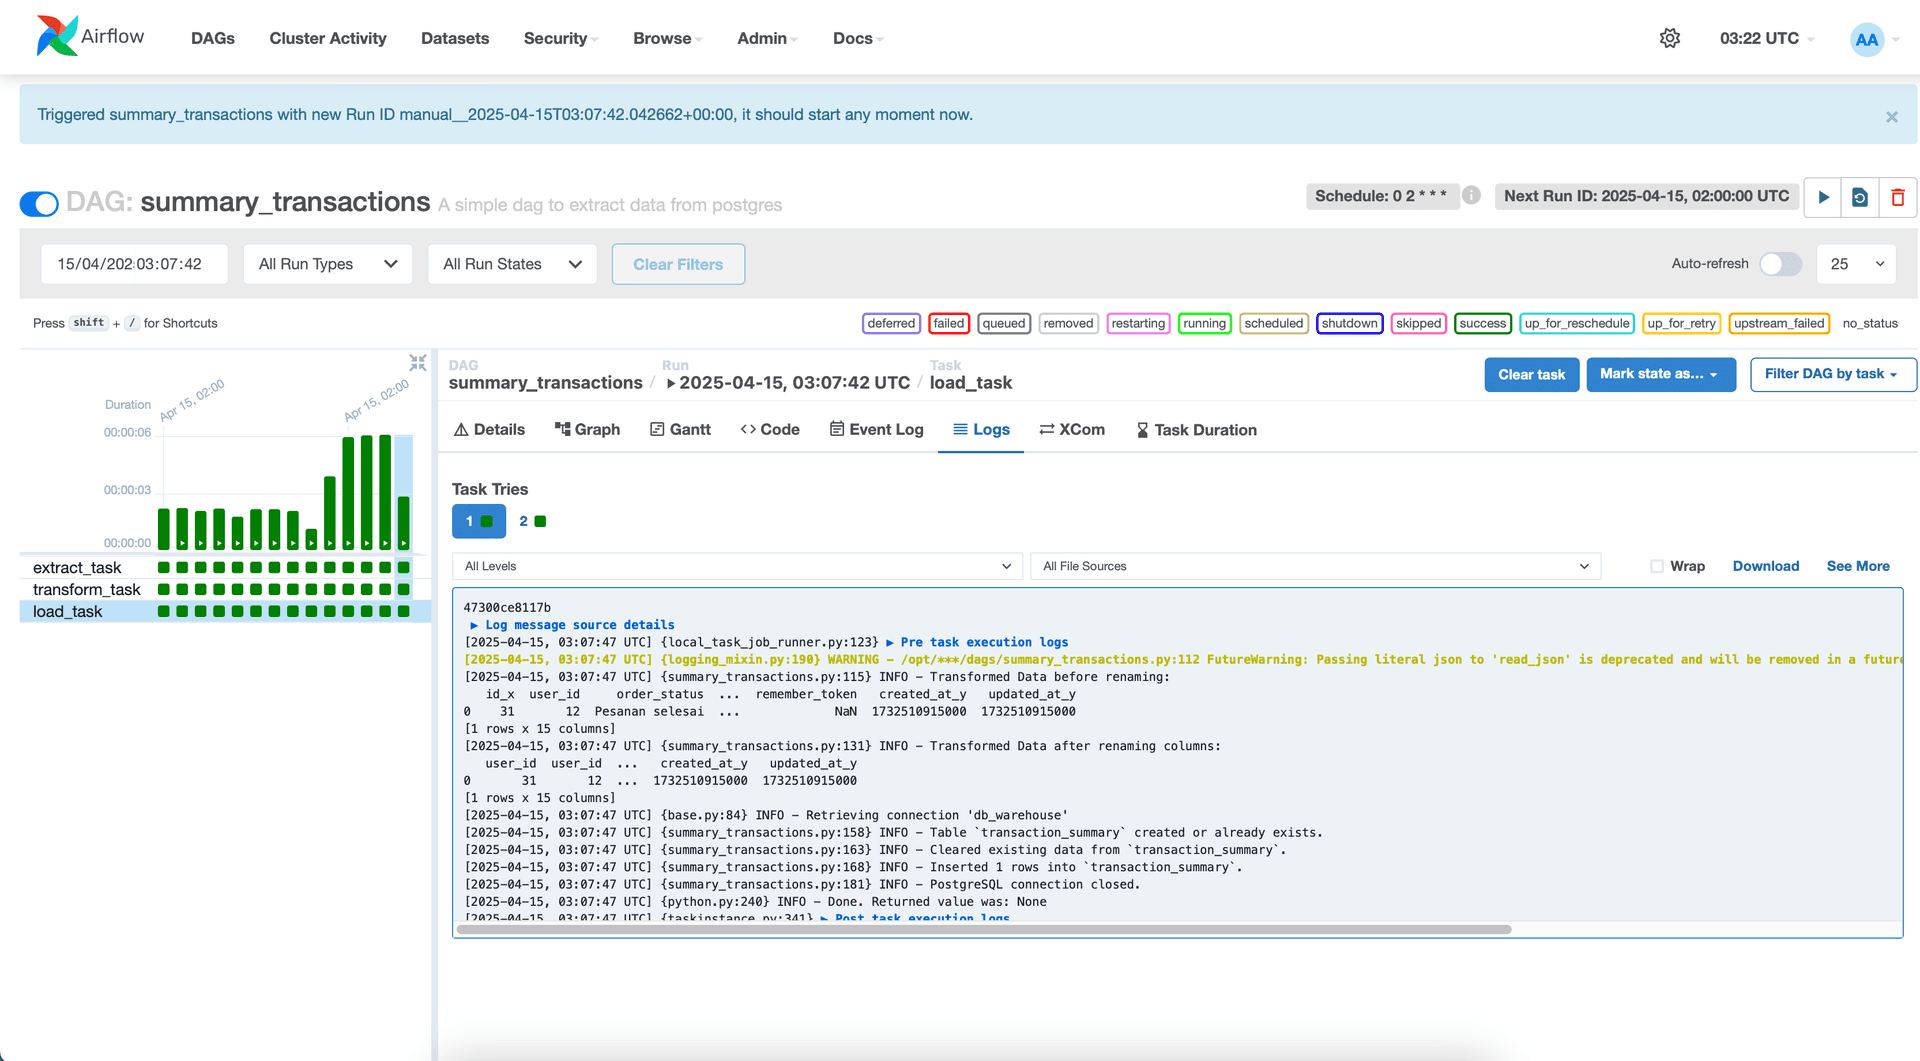Viewport: 1920px width, 1061px height.
Task: Open the All Run States dropdown
Action: (x=512, y=264)
